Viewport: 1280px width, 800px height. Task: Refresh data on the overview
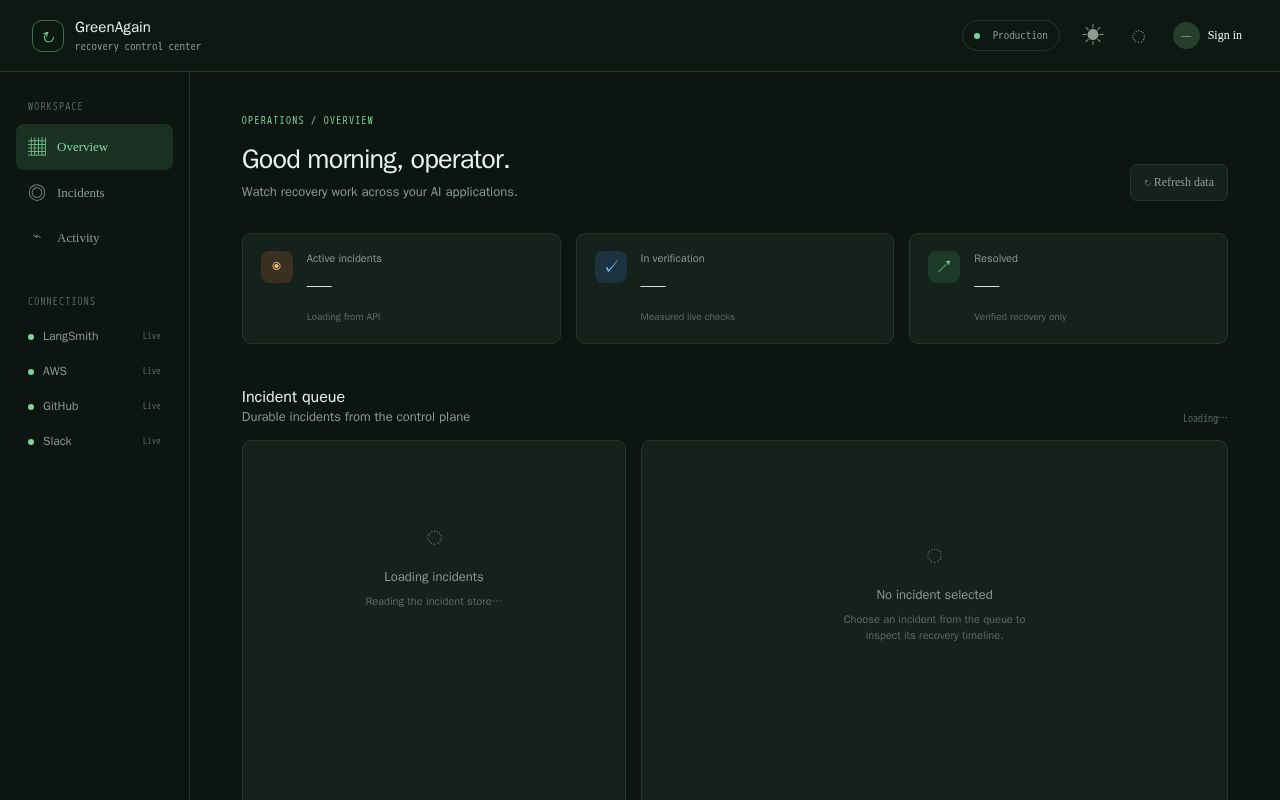click(x=1179, y=182)
